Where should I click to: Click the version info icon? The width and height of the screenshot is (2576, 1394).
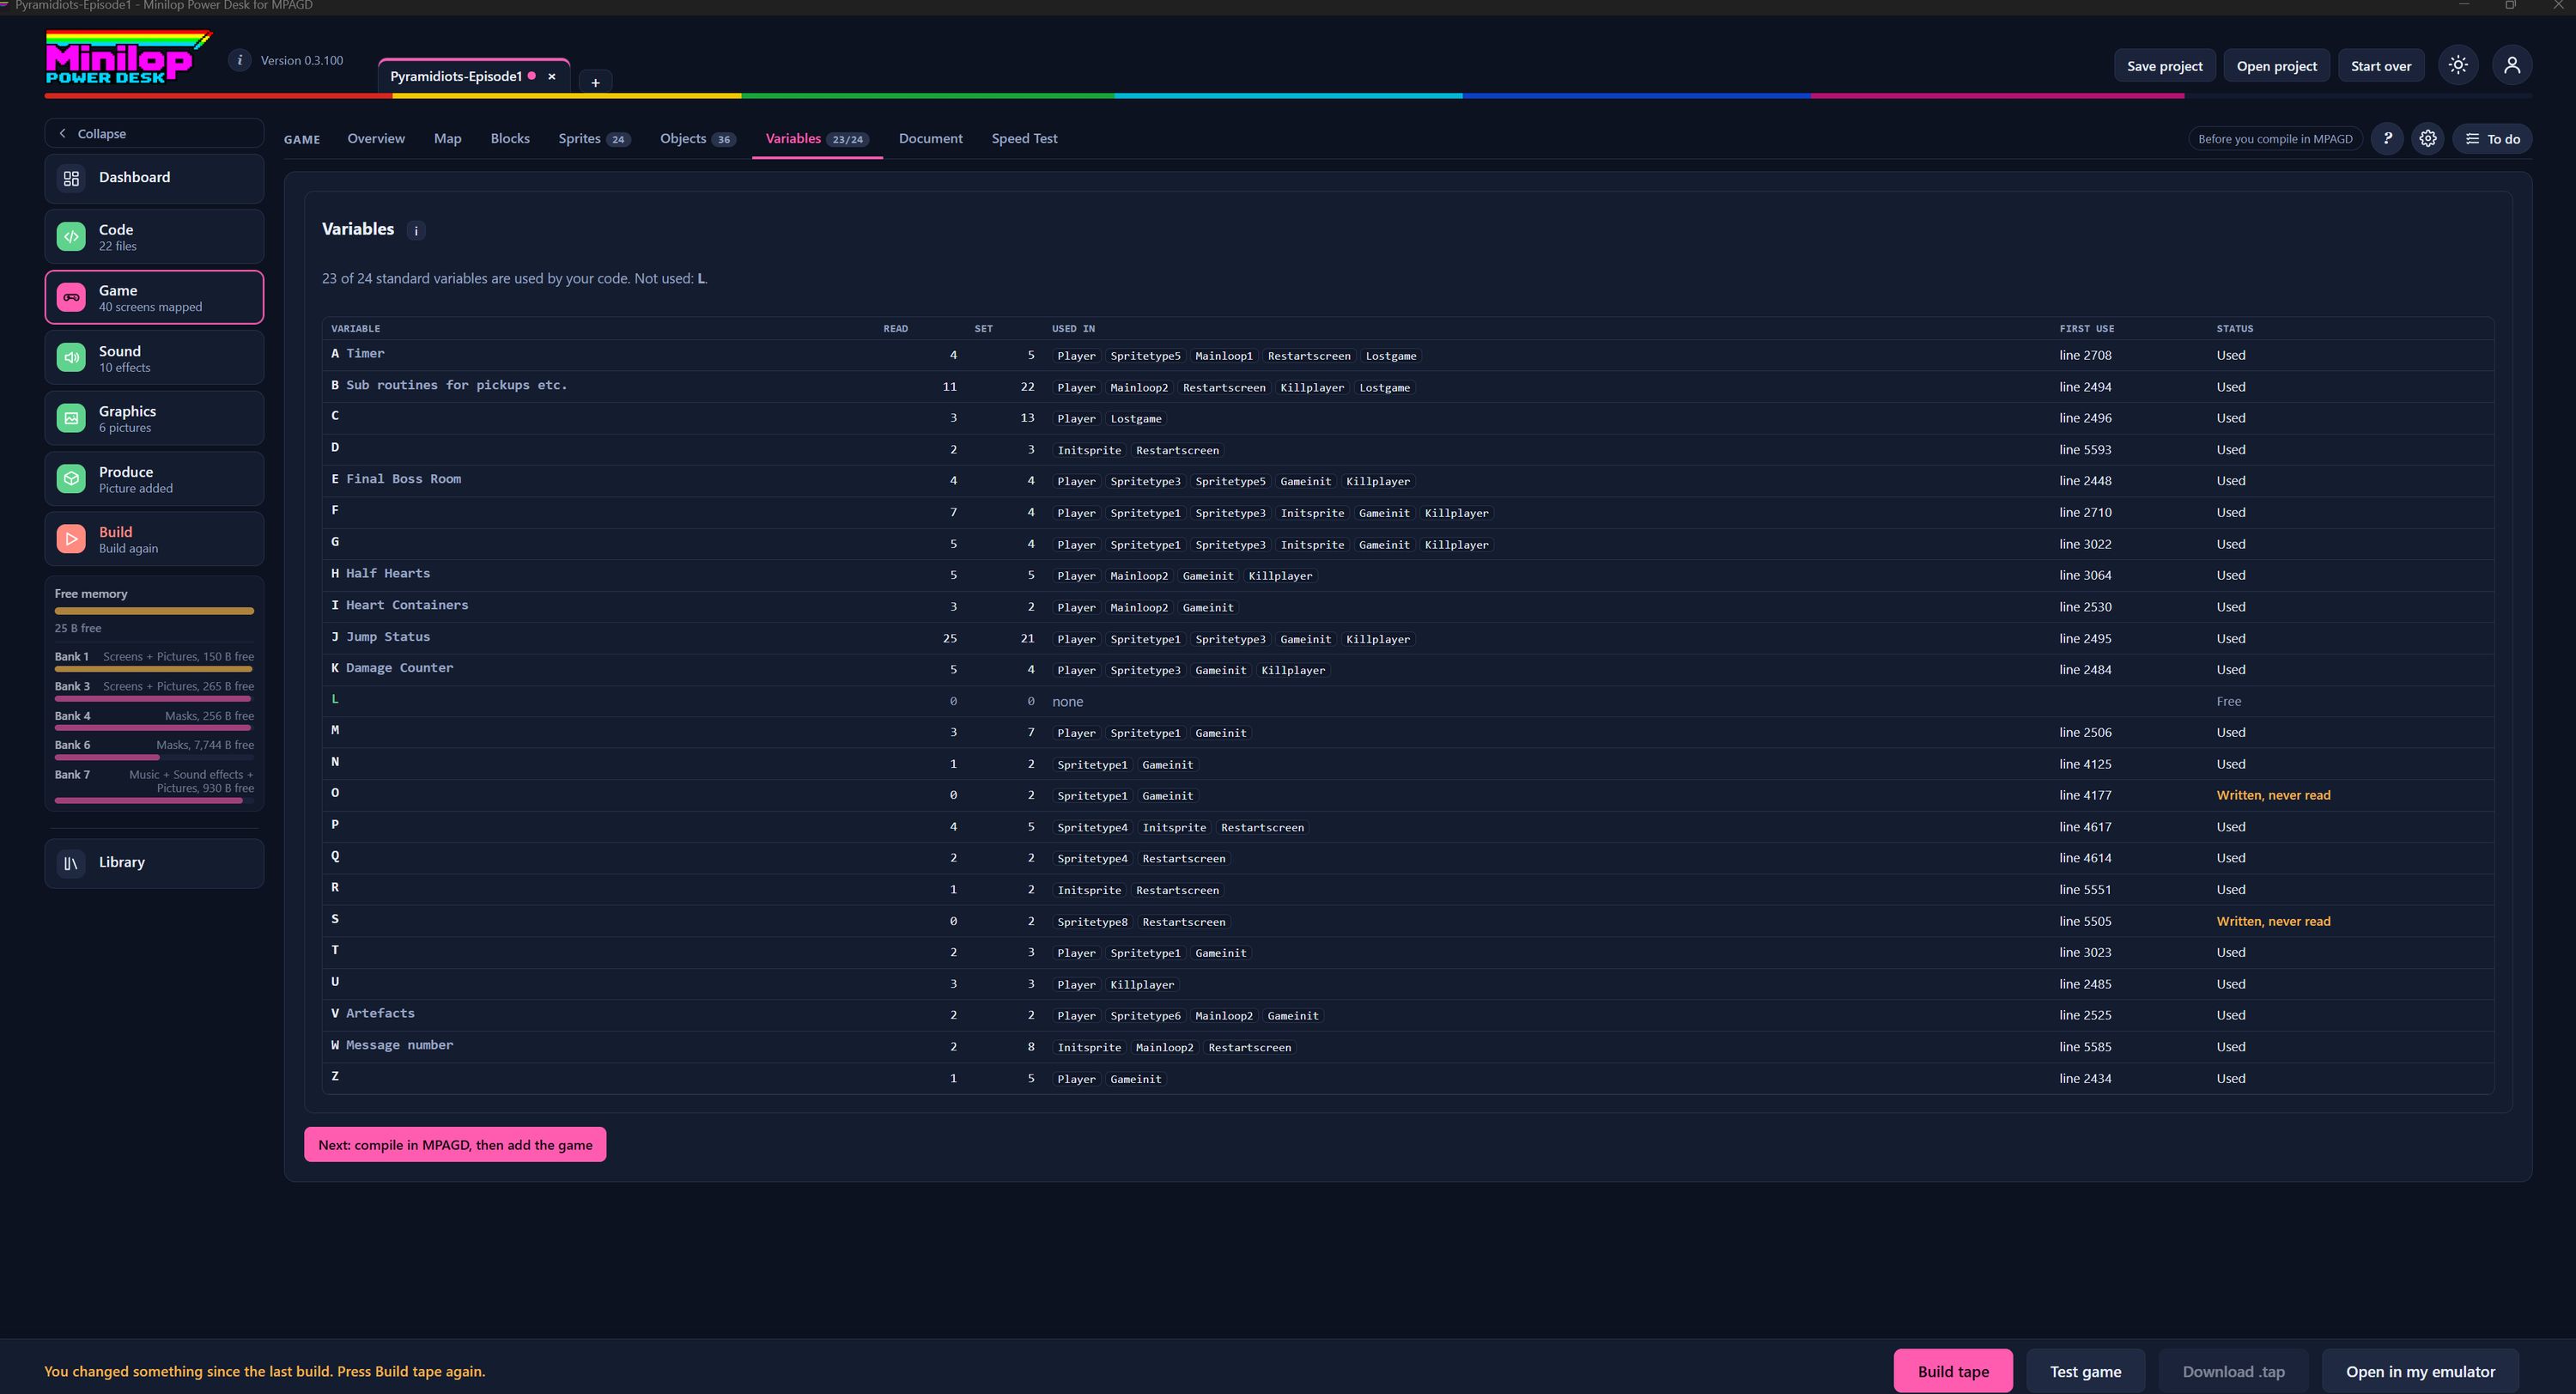[x=240, y=60]
